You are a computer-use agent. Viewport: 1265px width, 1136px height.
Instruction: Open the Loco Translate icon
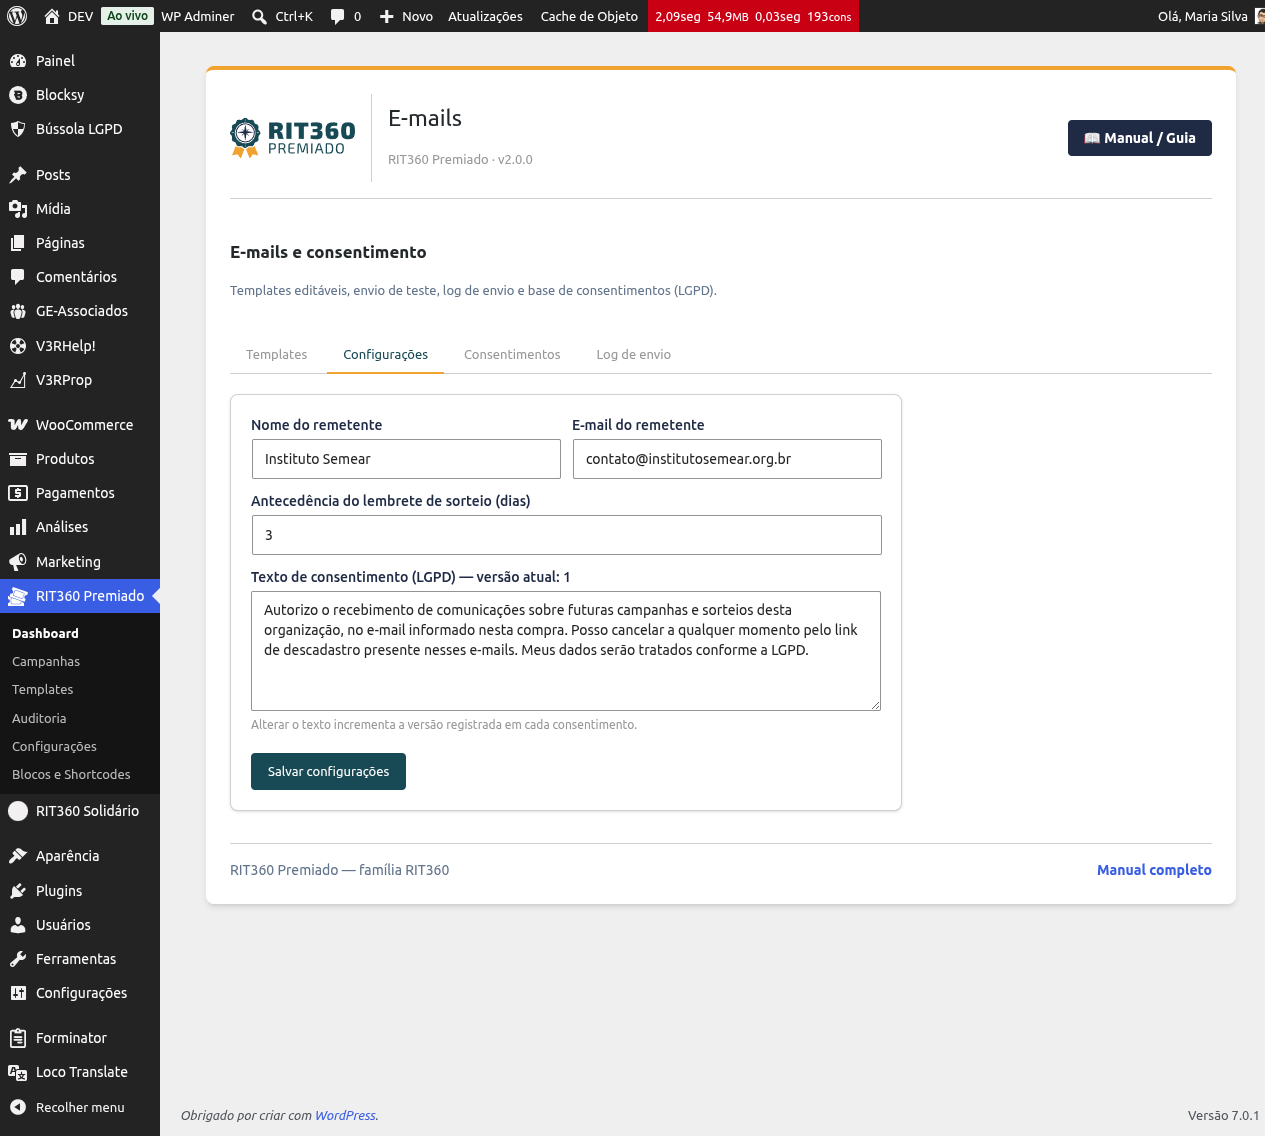pyautogui.click(x=18, y=1072)
